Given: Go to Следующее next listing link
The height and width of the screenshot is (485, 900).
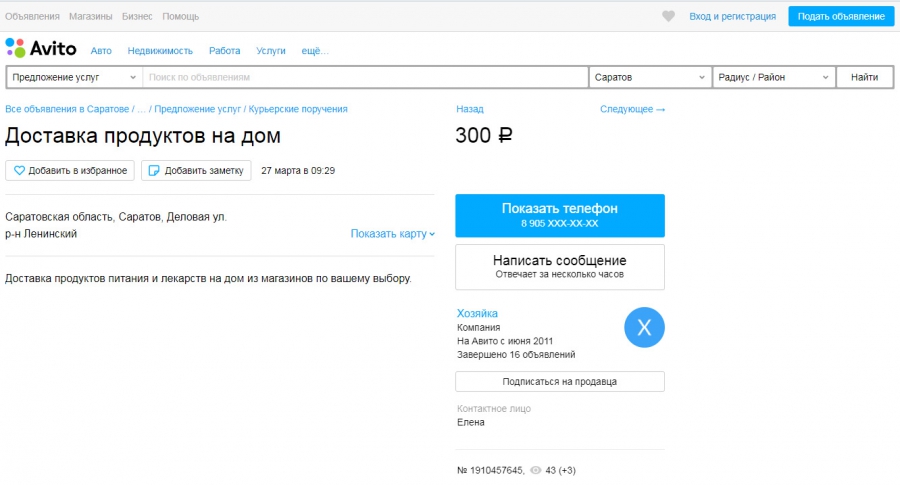Looking at the screenshot, I should coord(632,109).
